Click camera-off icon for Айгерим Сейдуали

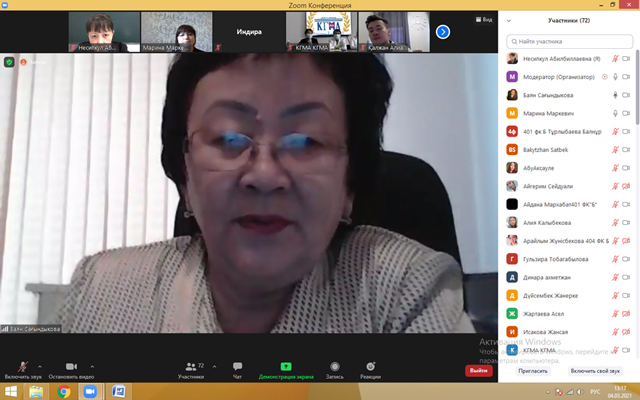(626, 186)
